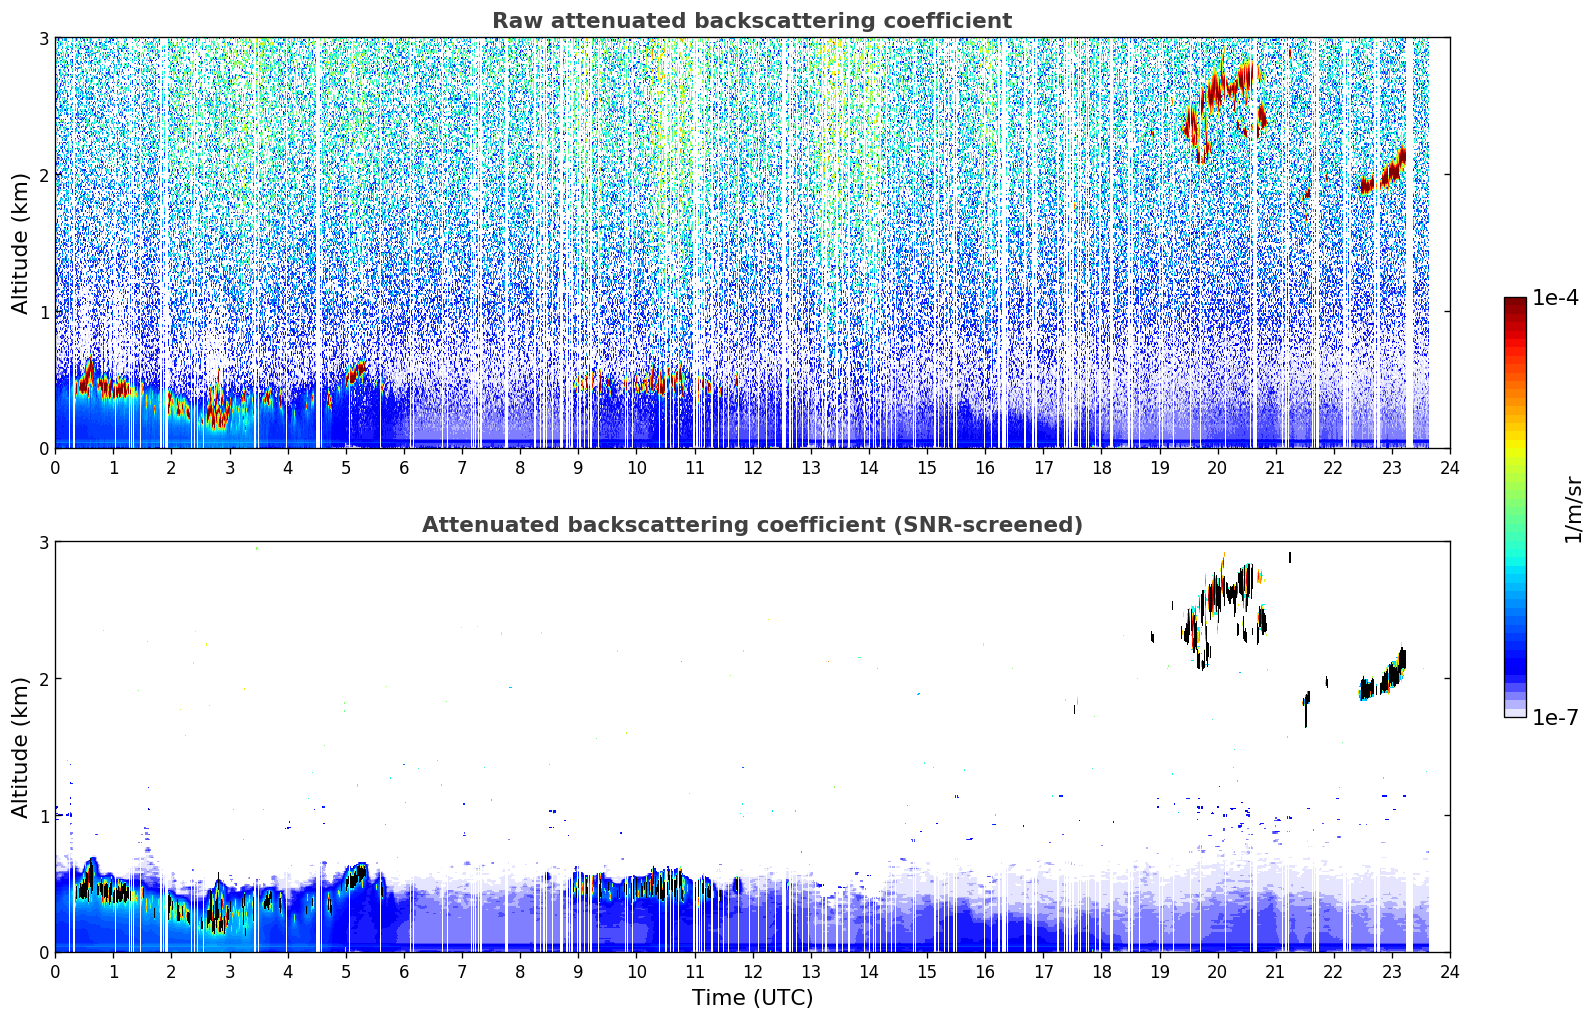Image resolution: width=1595 pixels, height=1020 pixels.
Task: Click the '1e-7' colorbar label
Action: click(x=1555, y=717)
